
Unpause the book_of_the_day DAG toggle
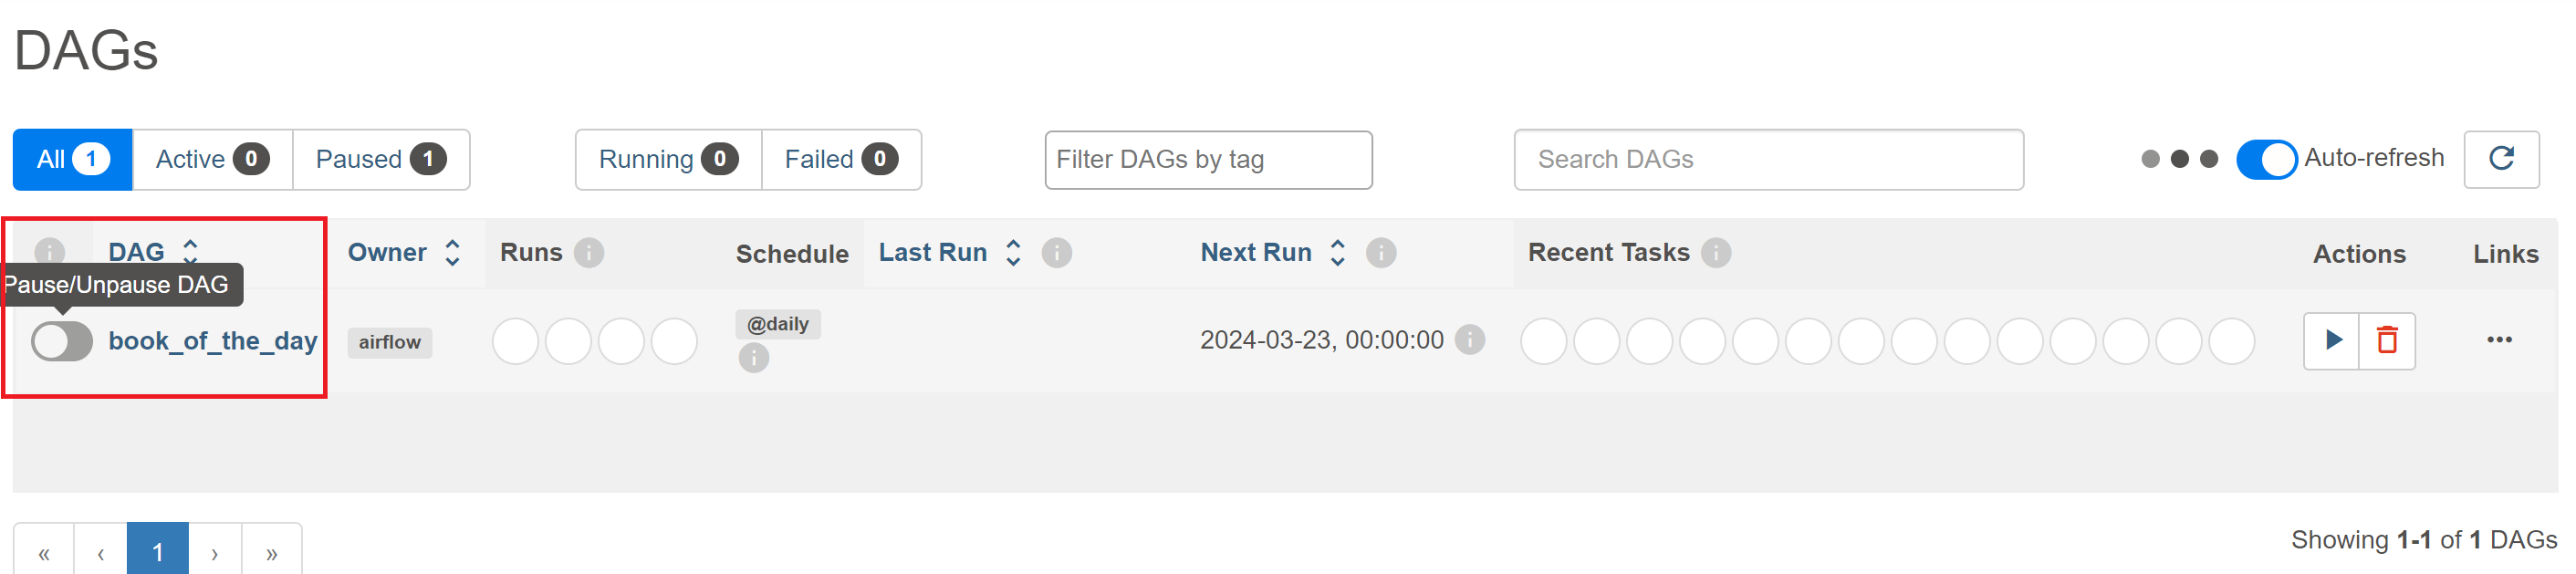(x=62, y=342)
